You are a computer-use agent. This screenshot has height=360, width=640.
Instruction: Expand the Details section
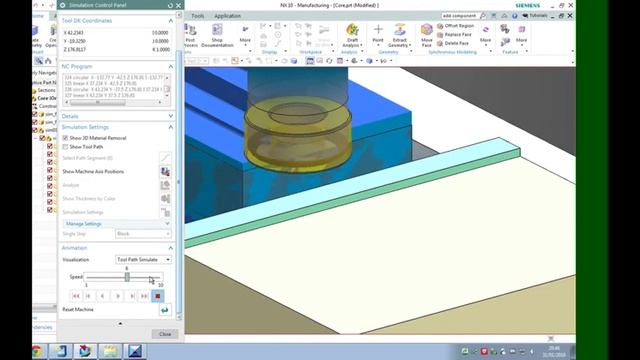pos(171,116)
